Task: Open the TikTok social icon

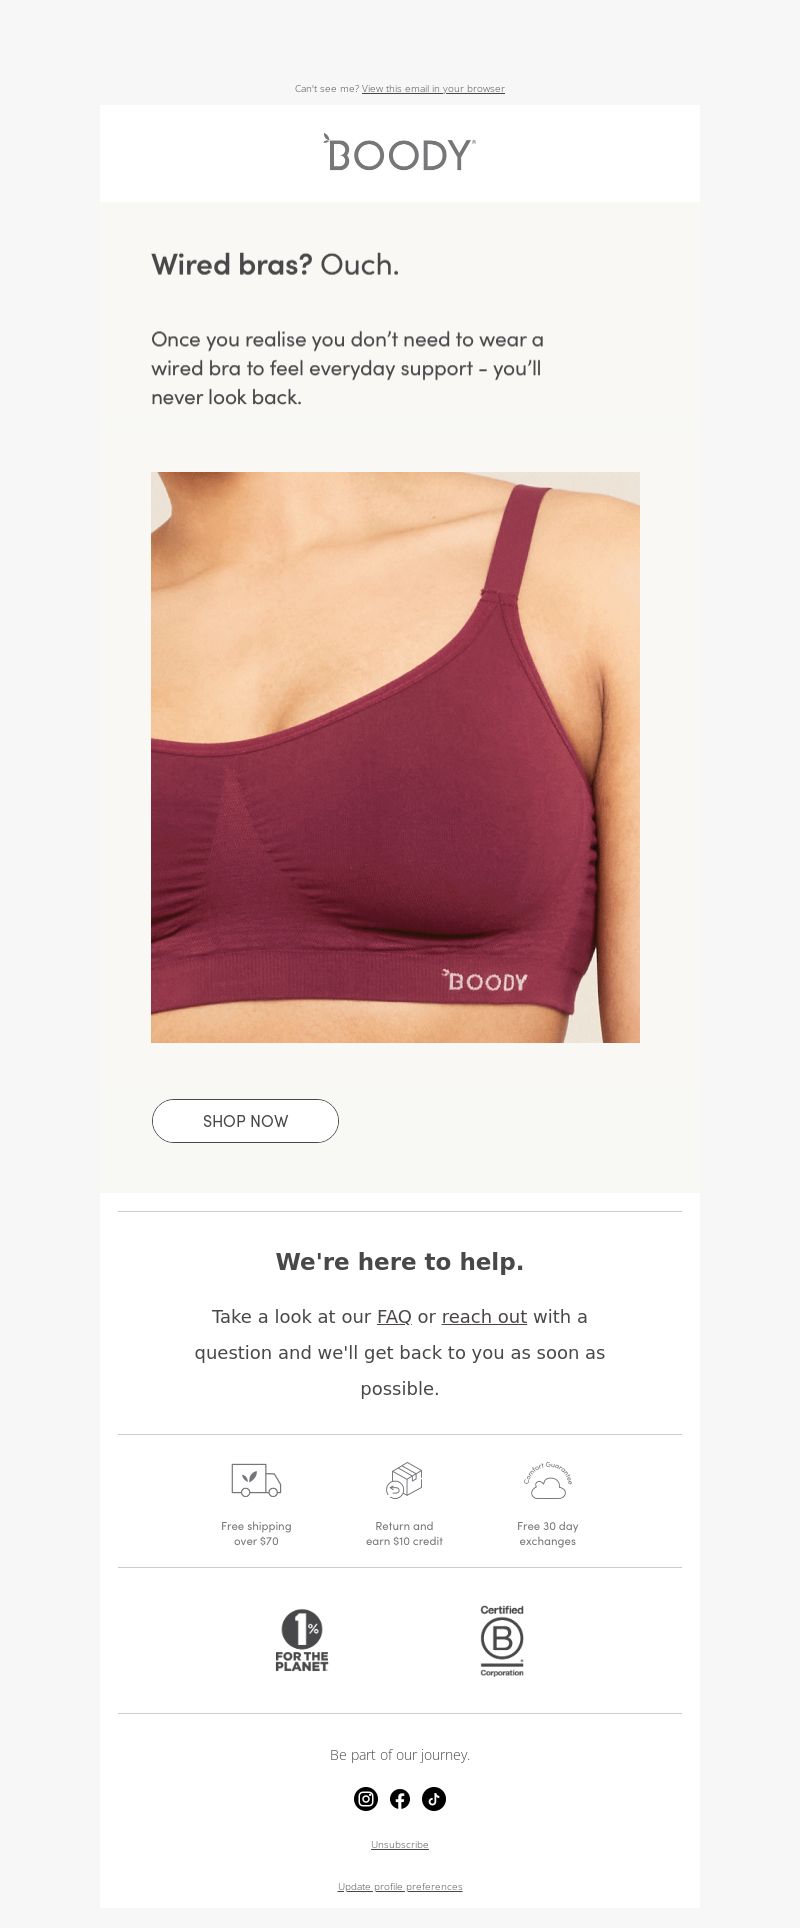Action: coord(434,1799)
